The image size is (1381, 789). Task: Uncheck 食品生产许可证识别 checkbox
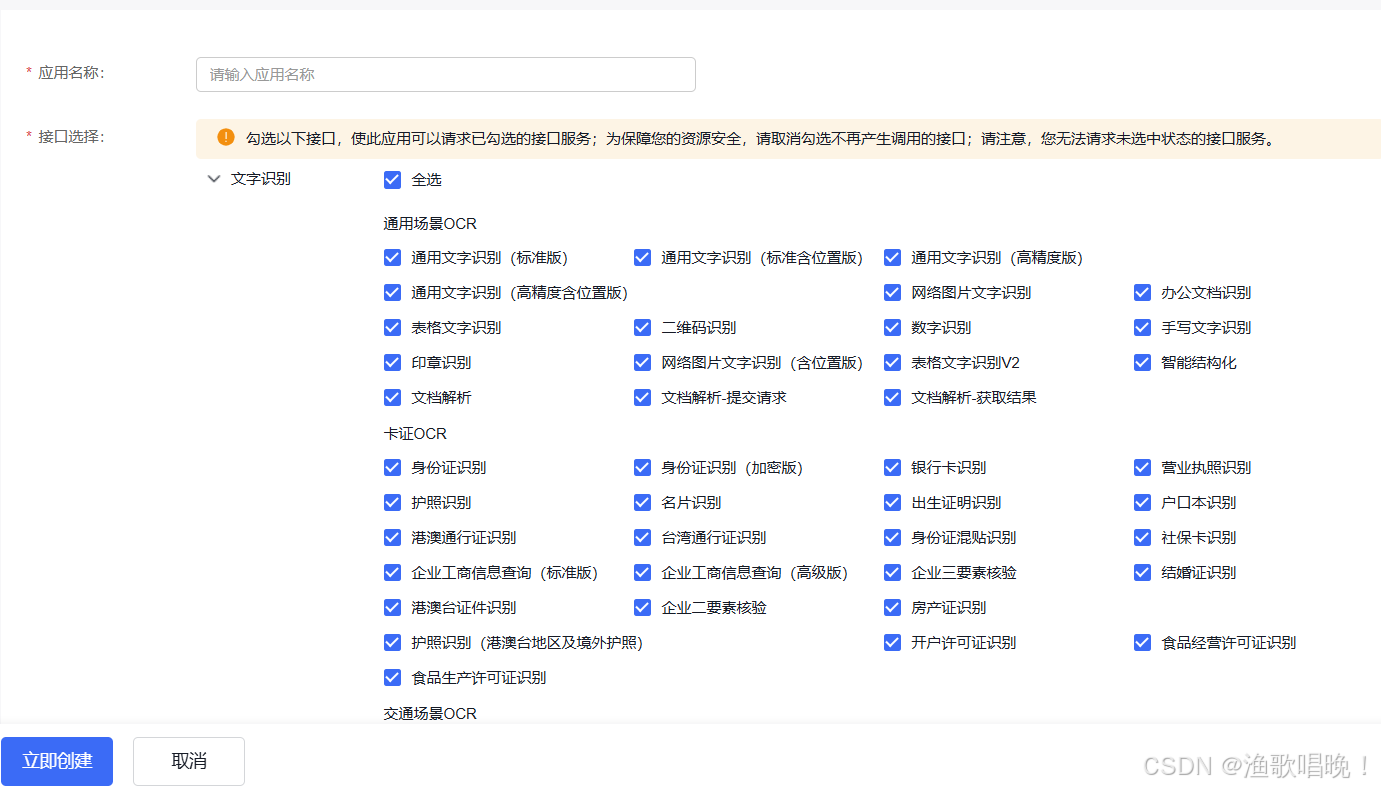tap(392, 677)
